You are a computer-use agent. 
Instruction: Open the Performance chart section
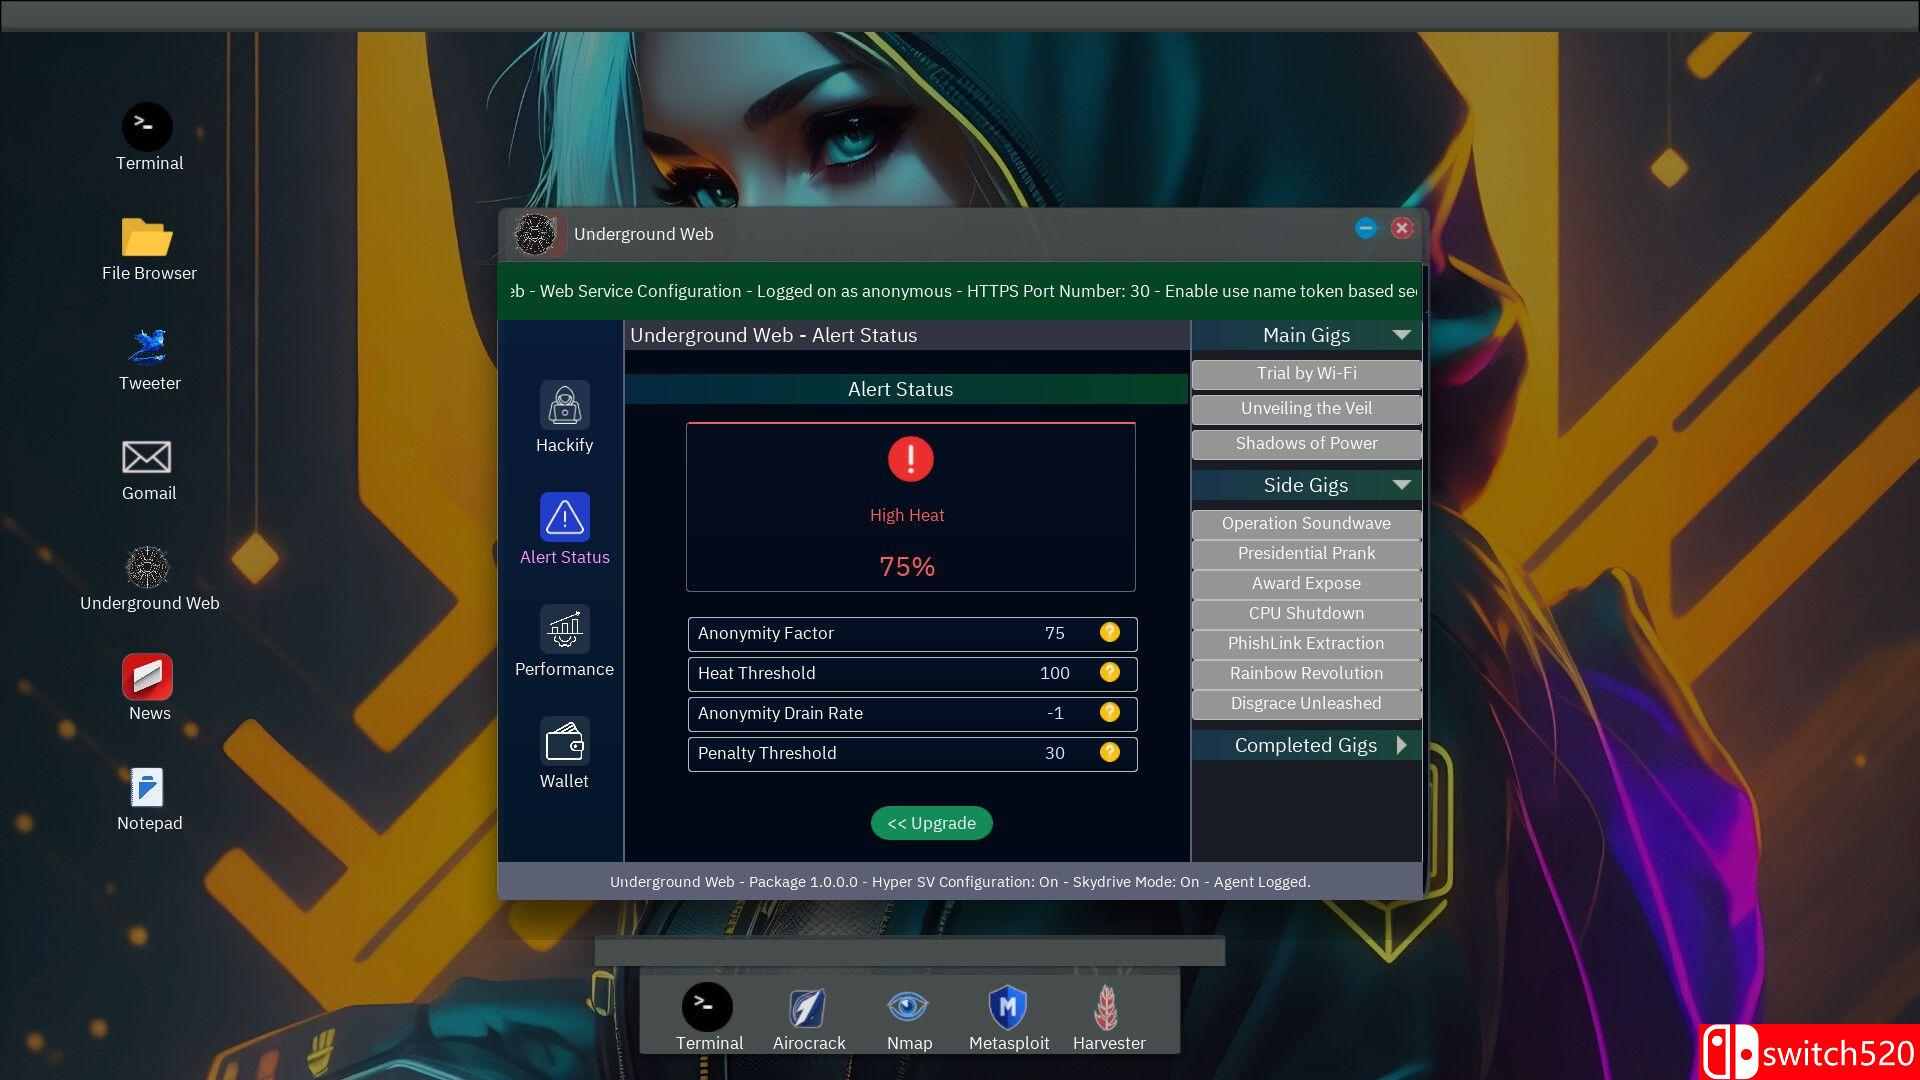564,630
